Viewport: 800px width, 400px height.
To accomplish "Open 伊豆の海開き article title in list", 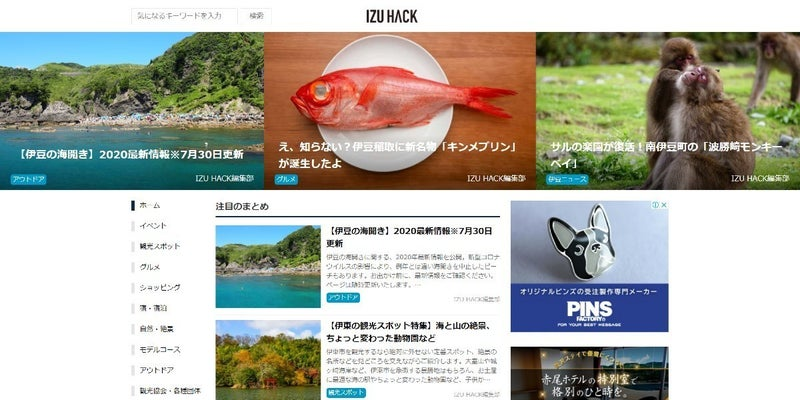I will click(x=410, y=237).
